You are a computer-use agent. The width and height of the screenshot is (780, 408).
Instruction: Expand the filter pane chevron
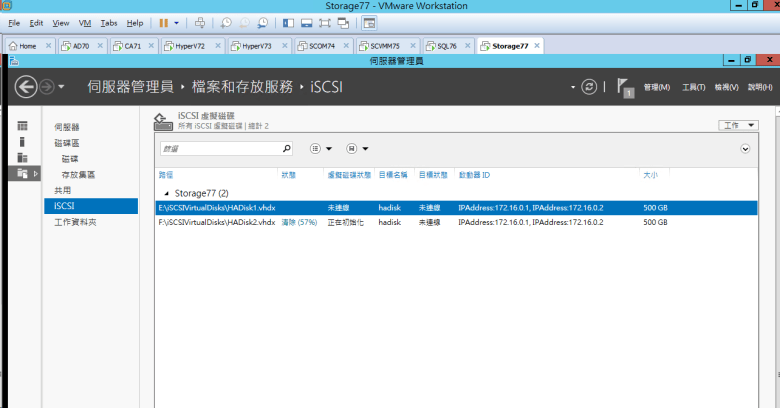point(745,148)
